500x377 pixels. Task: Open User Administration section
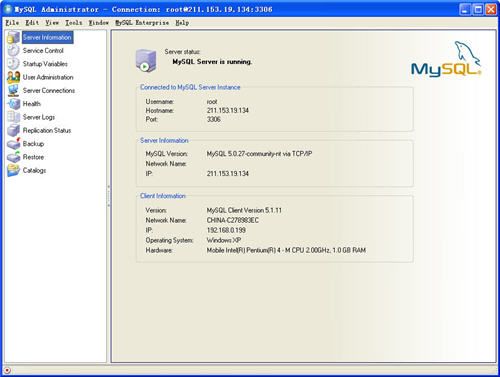pos(48,77)
